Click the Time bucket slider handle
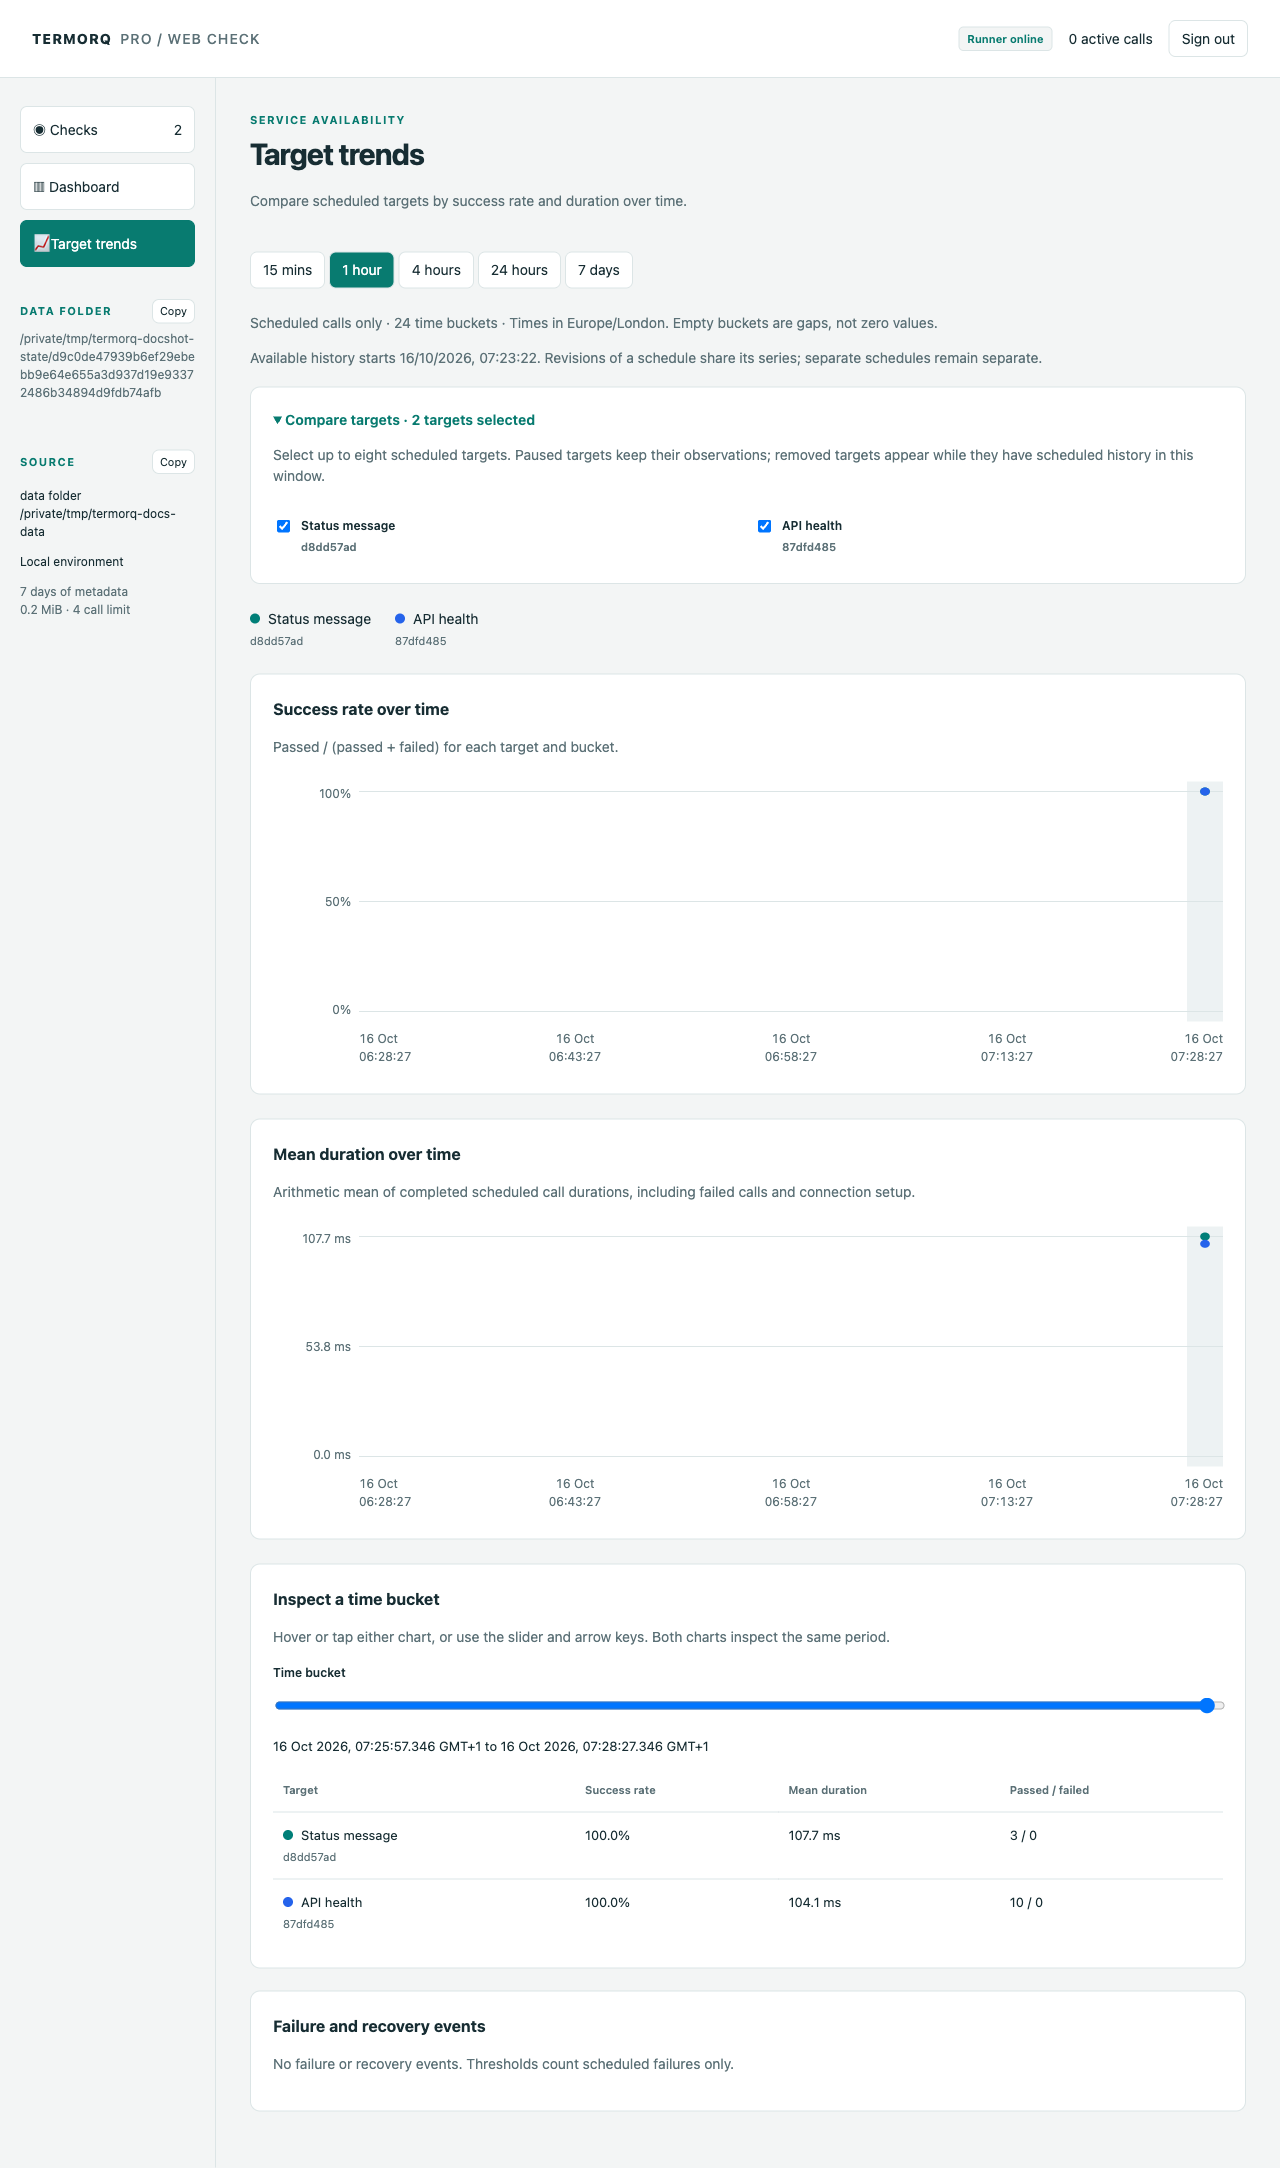This screenshot has height=2168, width=1280. coord(1207,1705)
